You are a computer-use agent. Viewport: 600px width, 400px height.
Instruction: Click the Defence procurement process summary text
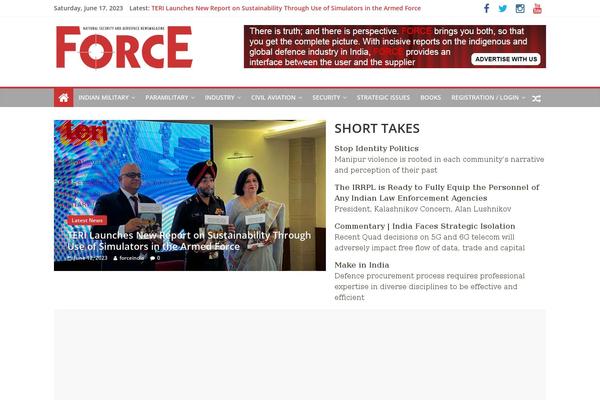[x=429, y=287]
